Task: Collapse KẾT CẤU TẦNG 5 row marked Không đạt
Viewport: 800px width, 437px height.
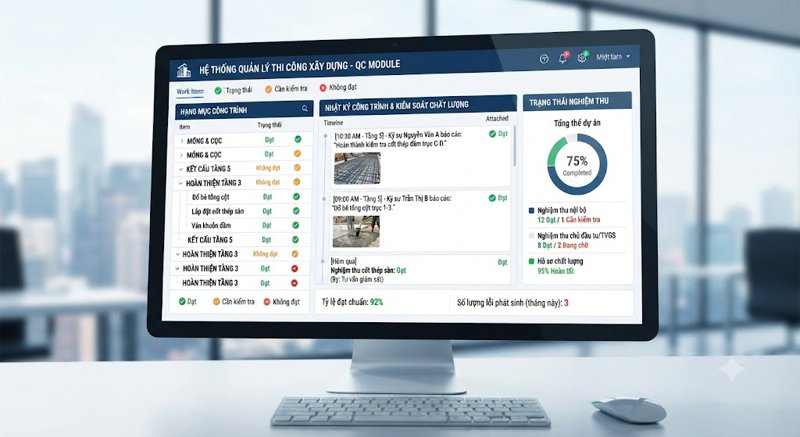Action: pos(181,169)
